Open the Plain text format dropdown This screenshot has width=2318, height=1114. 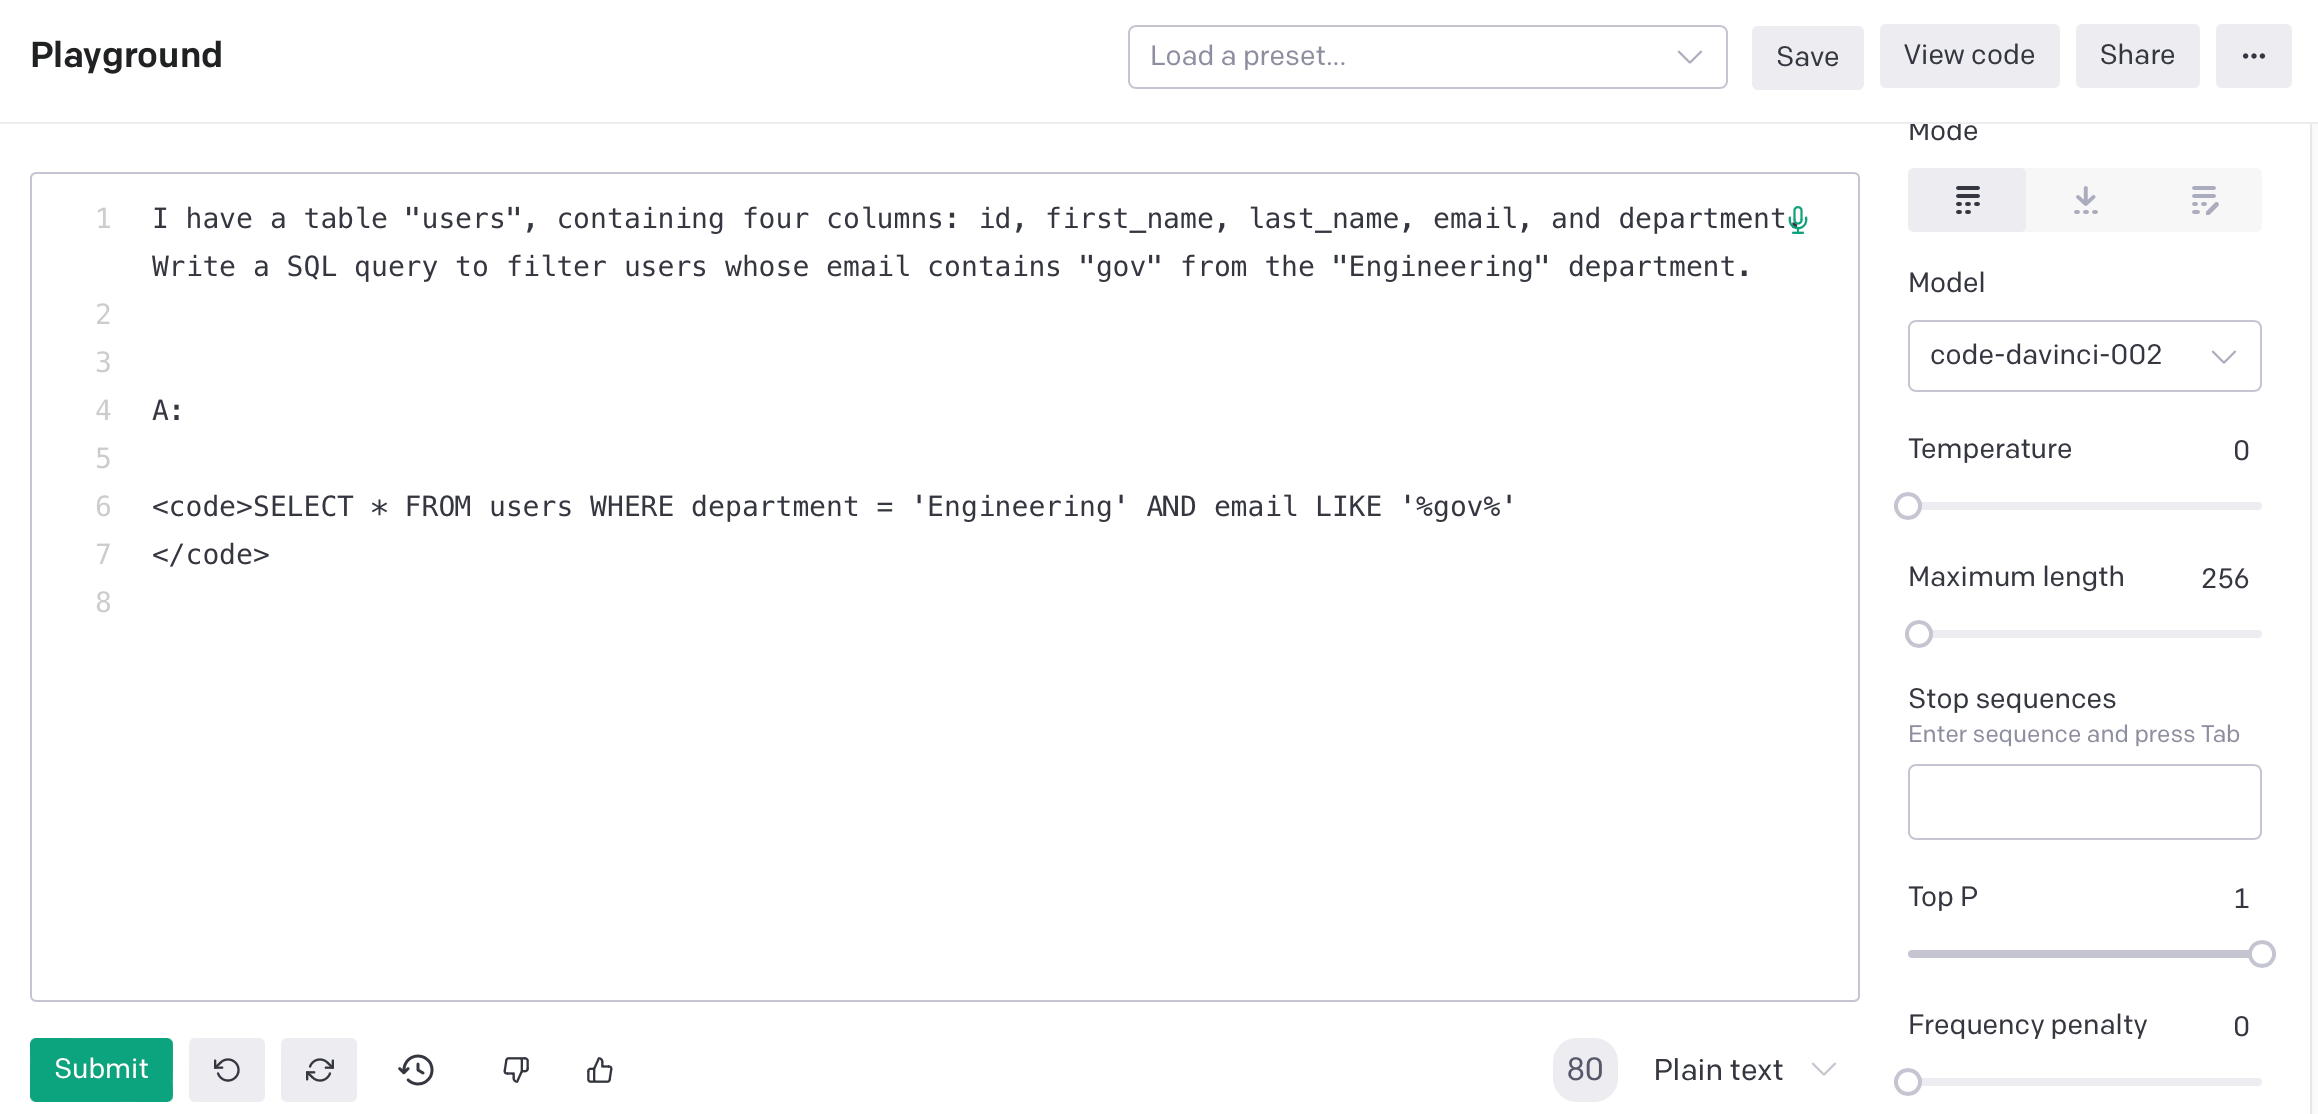tap(1744, 1069)
